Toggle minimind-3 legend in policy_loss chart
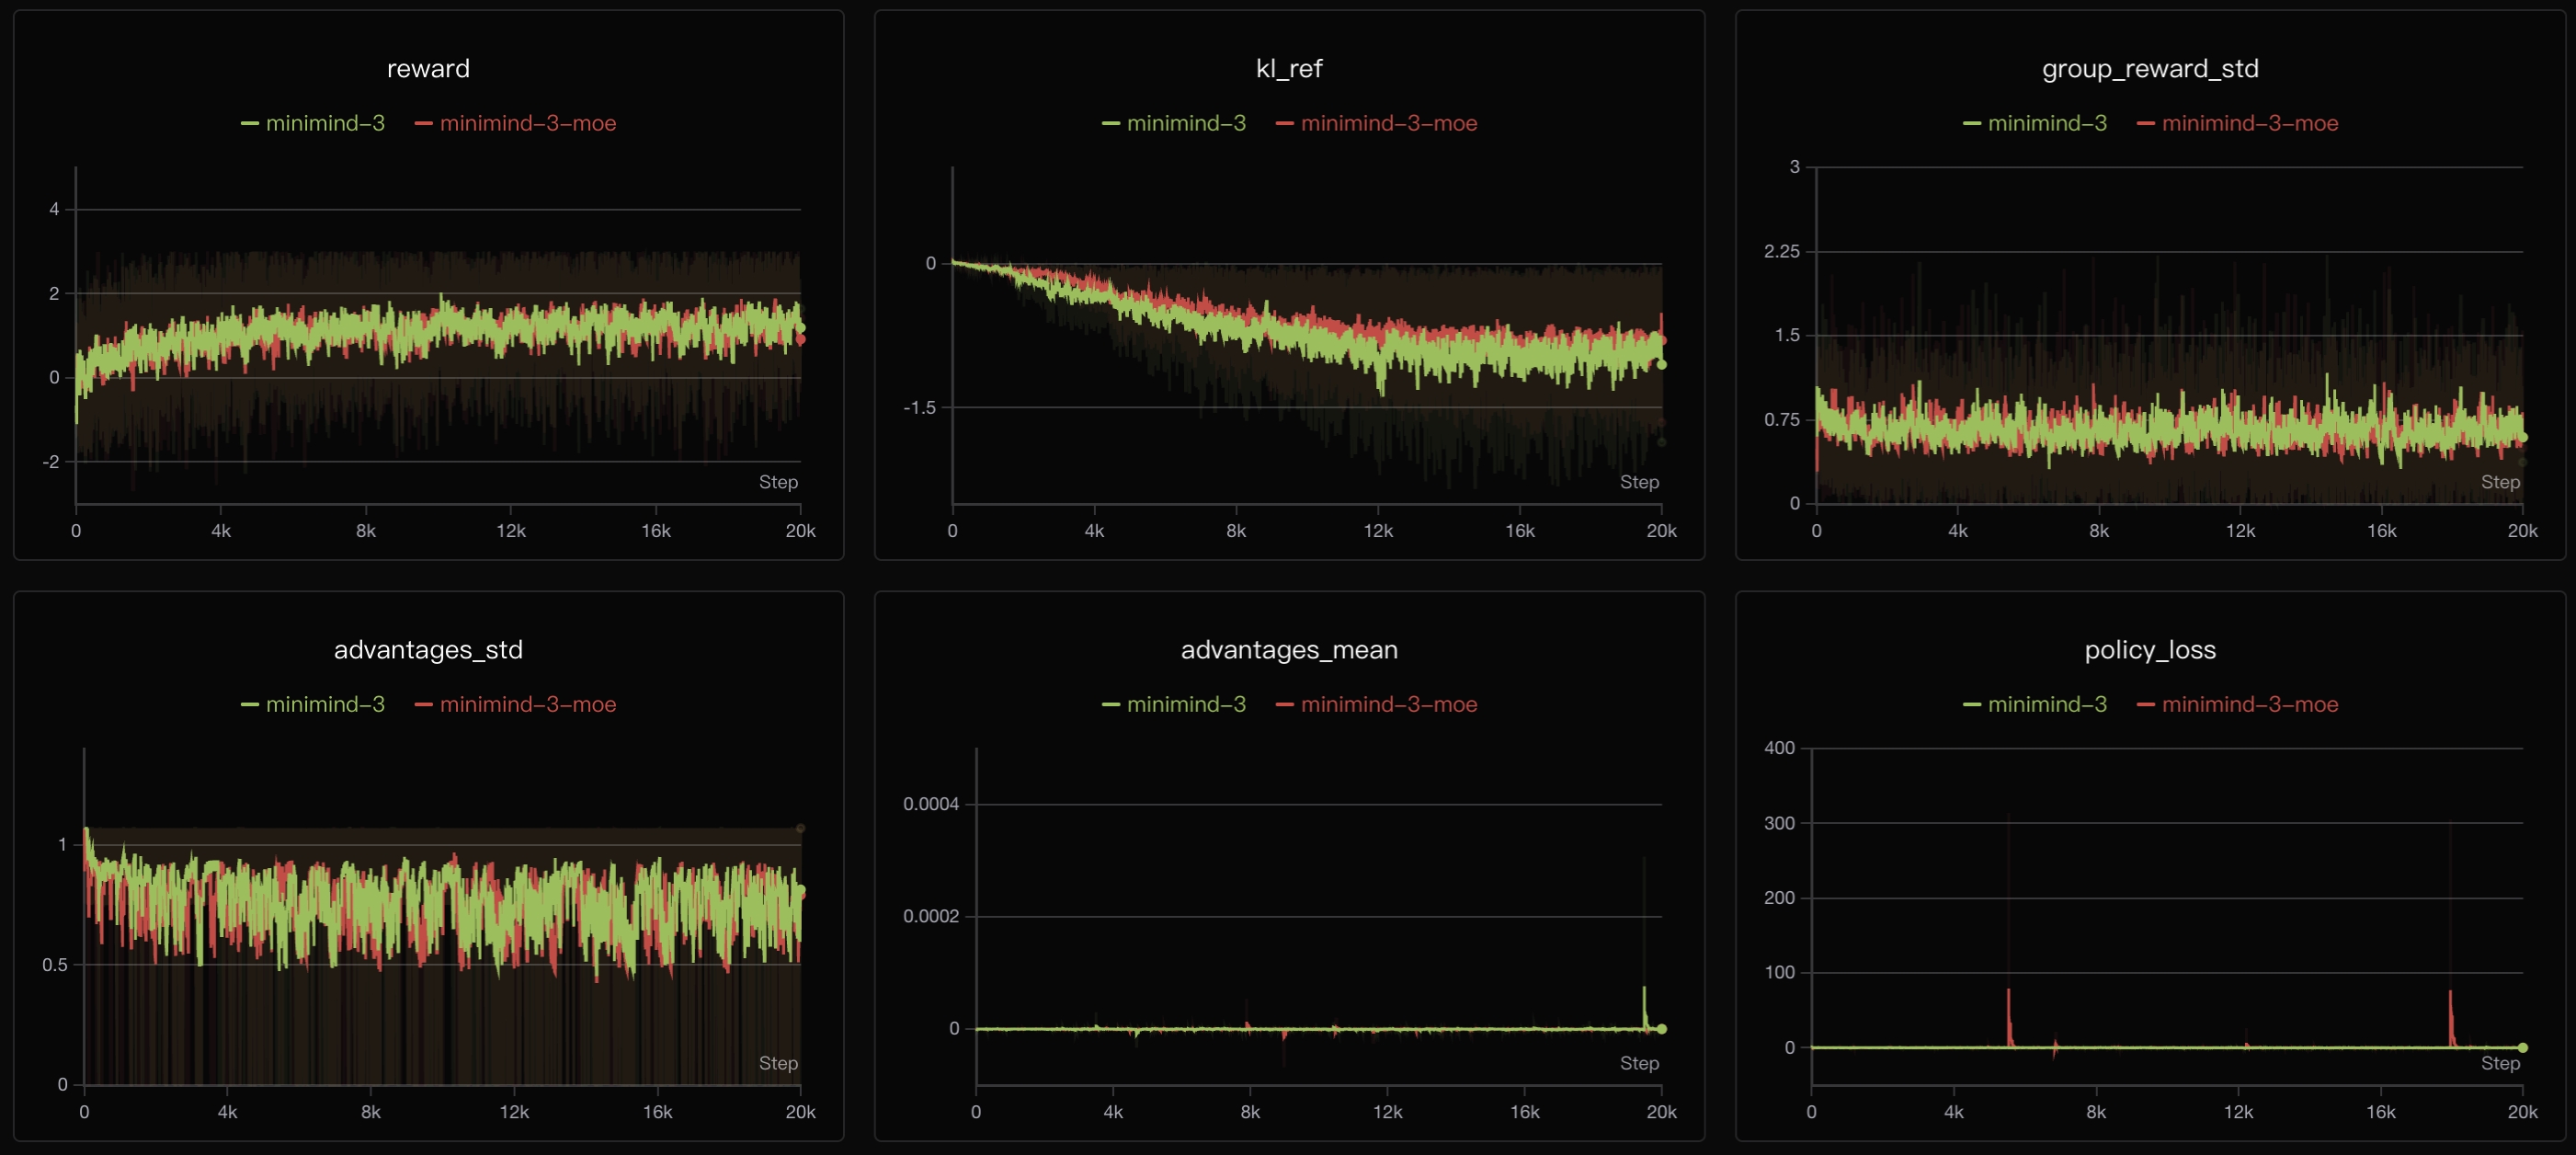 (2046, 704)
